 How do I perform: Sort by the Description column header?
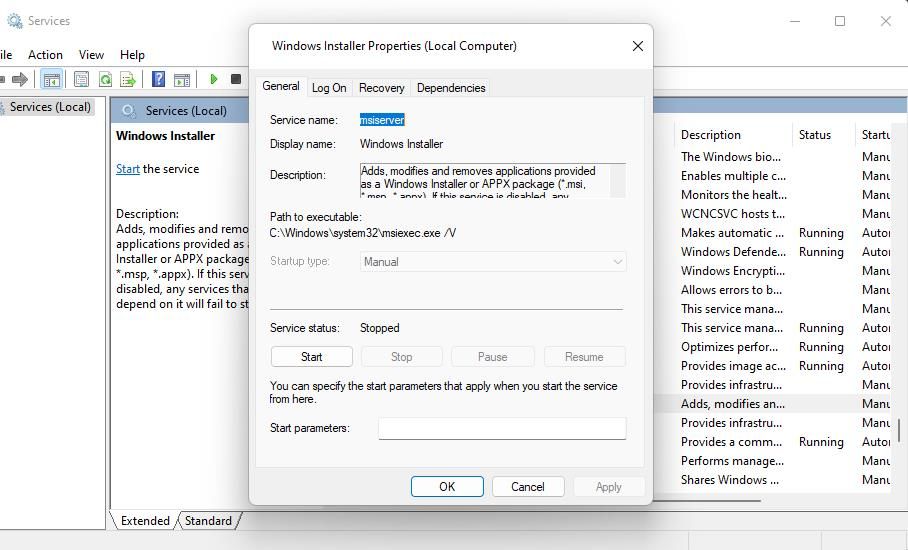(x=733, y=135)
